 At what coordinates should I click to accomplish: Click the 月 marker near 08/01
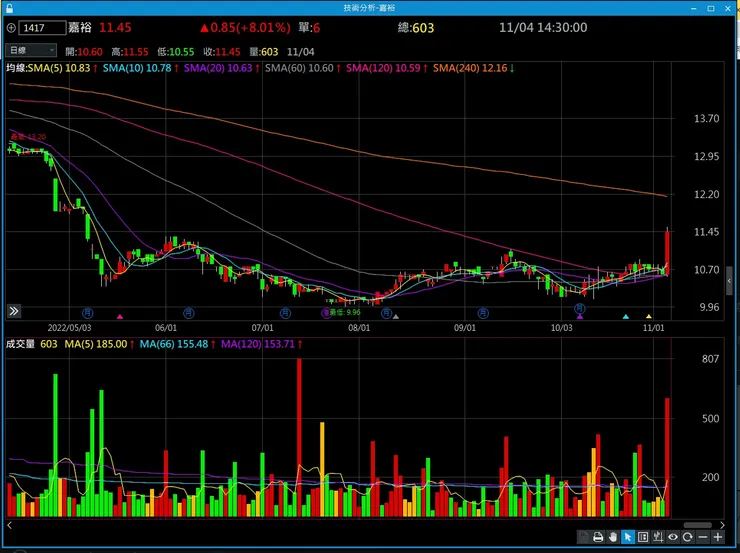coord(387,312)
